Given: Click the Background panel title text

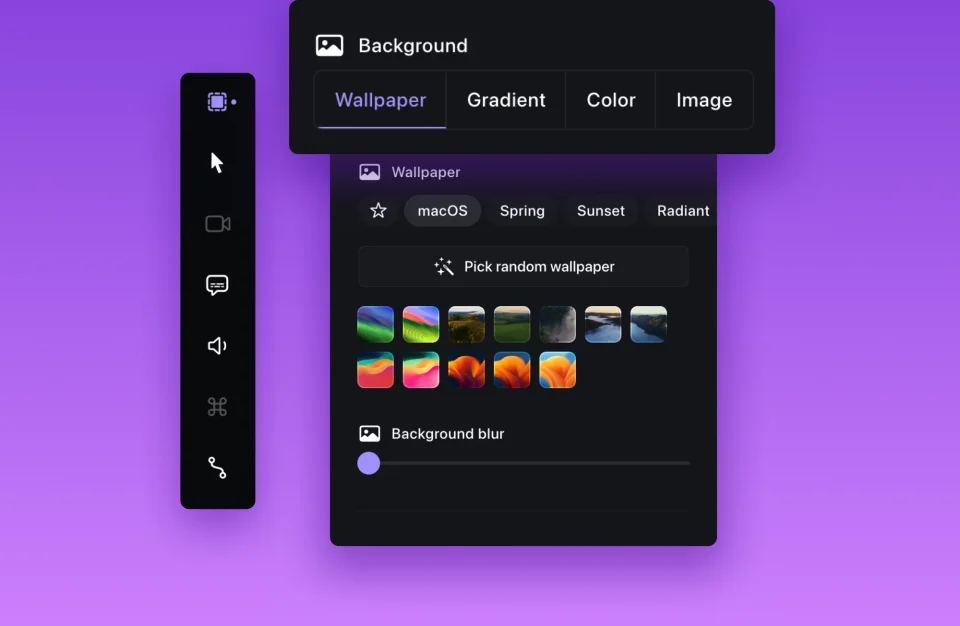Looking at the screenshot, I should coord(413,45).
